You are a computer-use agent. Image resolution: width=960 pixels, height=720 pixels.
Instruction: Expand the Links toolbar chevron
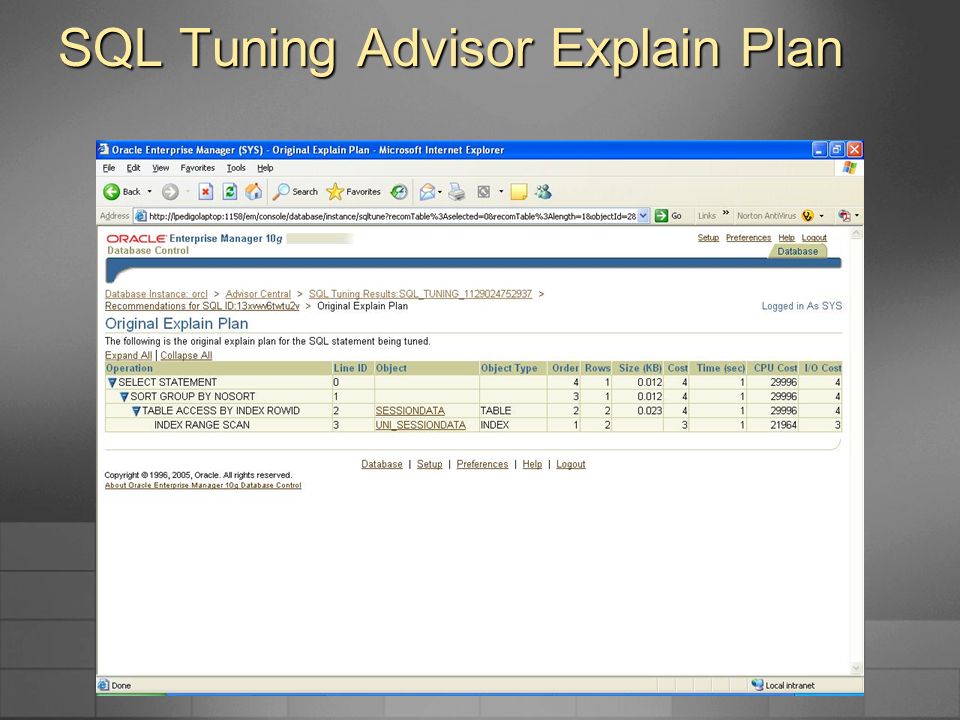pyautogui.click(x=726, y=213)
